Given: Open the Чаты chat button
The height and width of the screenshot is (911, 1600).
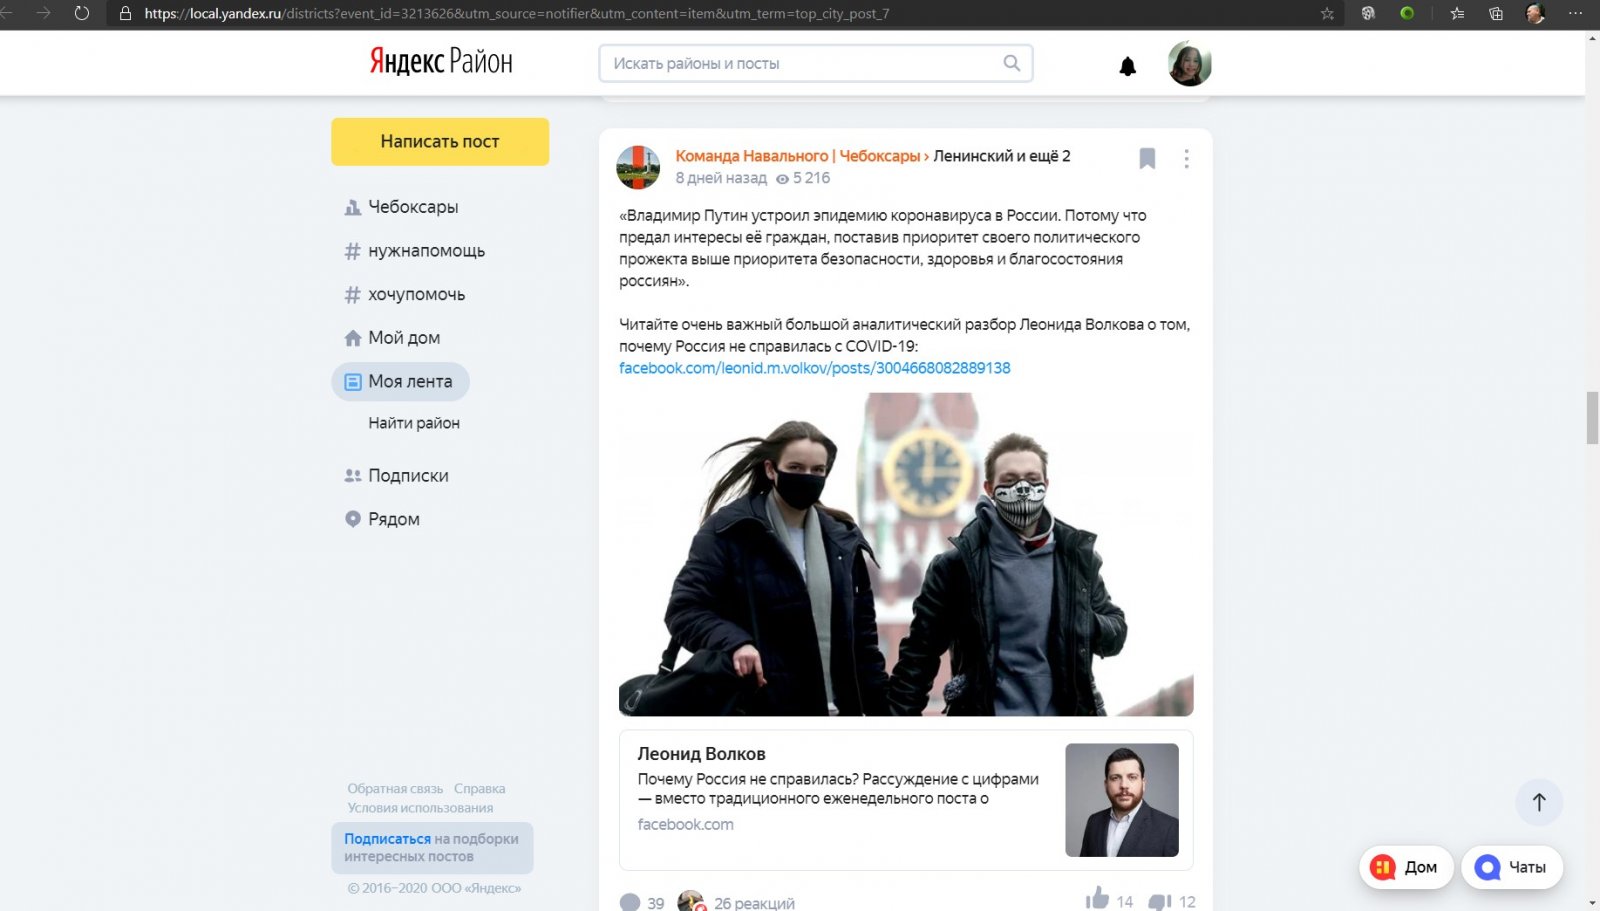Looking at the screenshot, I should pos(1511,867).
